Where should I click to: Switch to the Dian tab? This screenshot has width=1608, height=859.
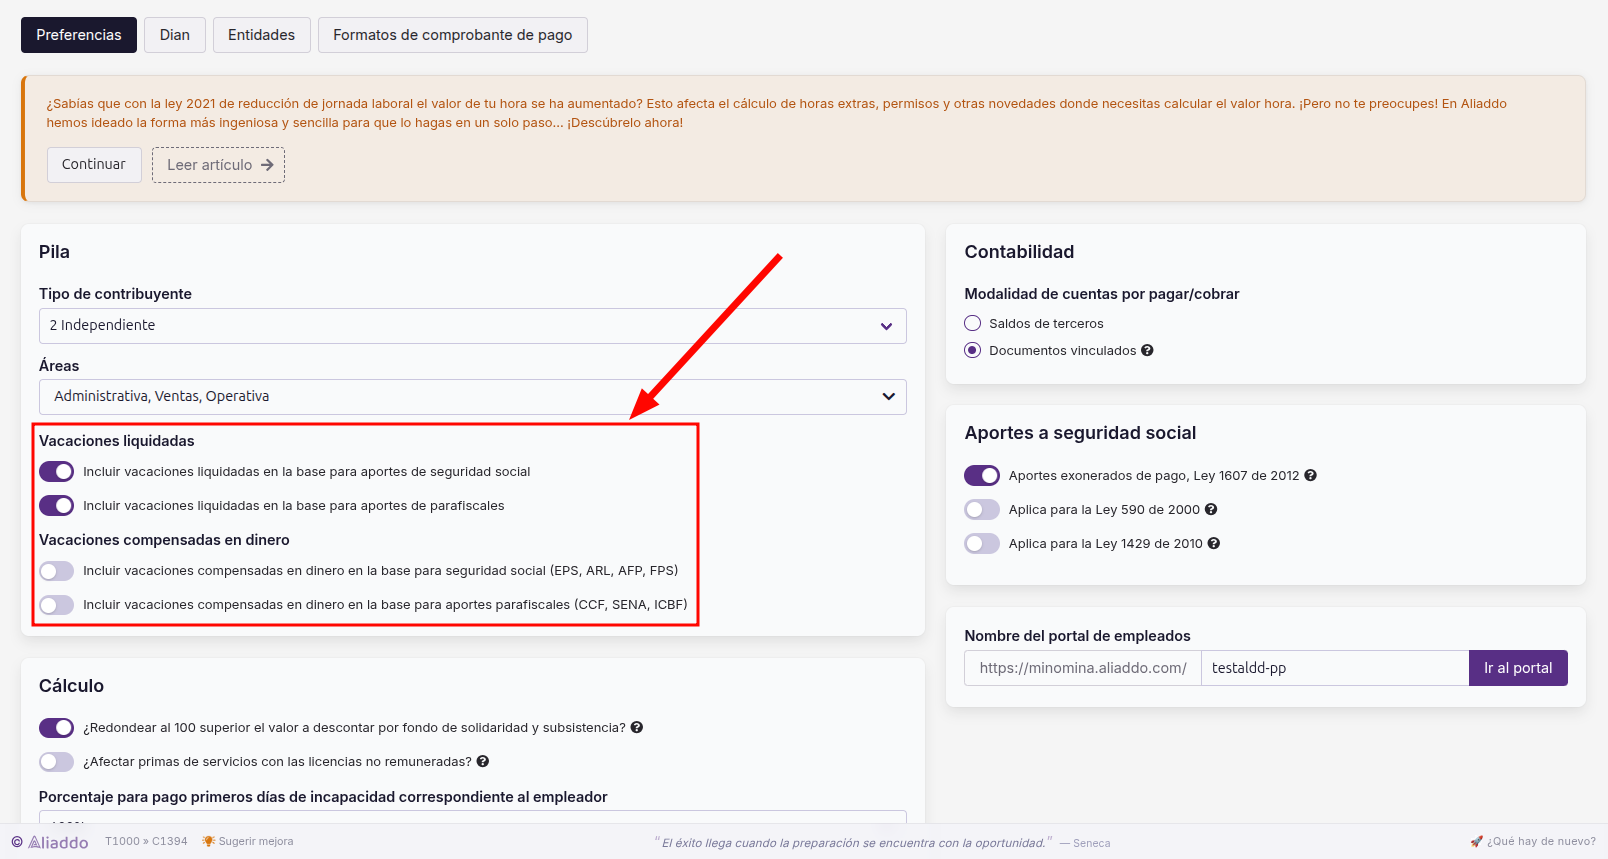(x=175, y=35)
